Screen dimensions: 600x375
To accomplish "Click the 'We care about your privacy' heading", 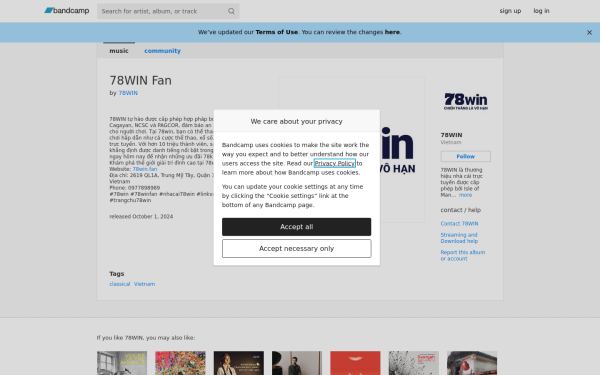I will 297,121.
